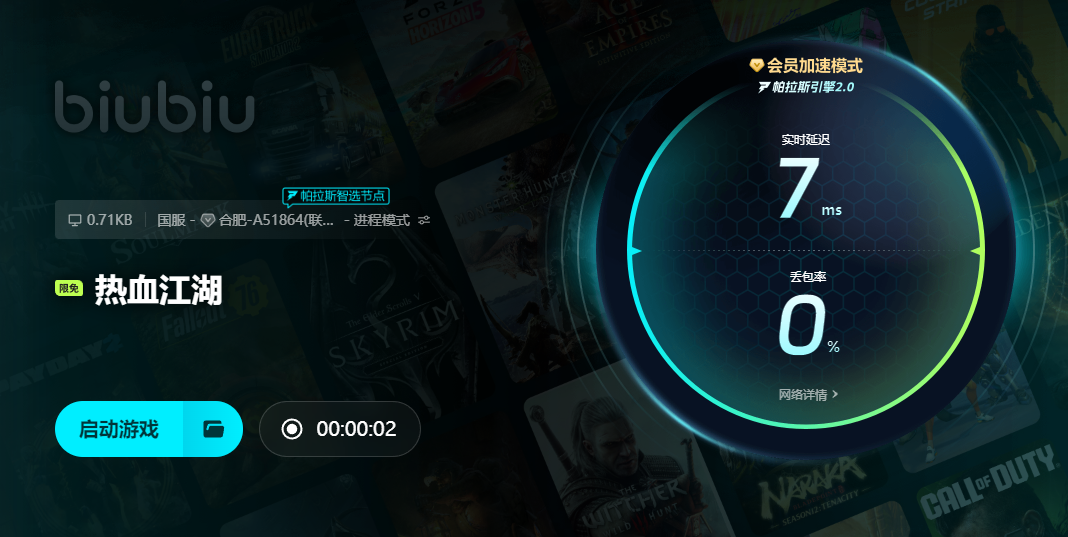Viewport: 1068px width, 537px height.
Task: Open the game folder icon beside 启动游戏
Action: pyautogui.click(x=213, y=429)
